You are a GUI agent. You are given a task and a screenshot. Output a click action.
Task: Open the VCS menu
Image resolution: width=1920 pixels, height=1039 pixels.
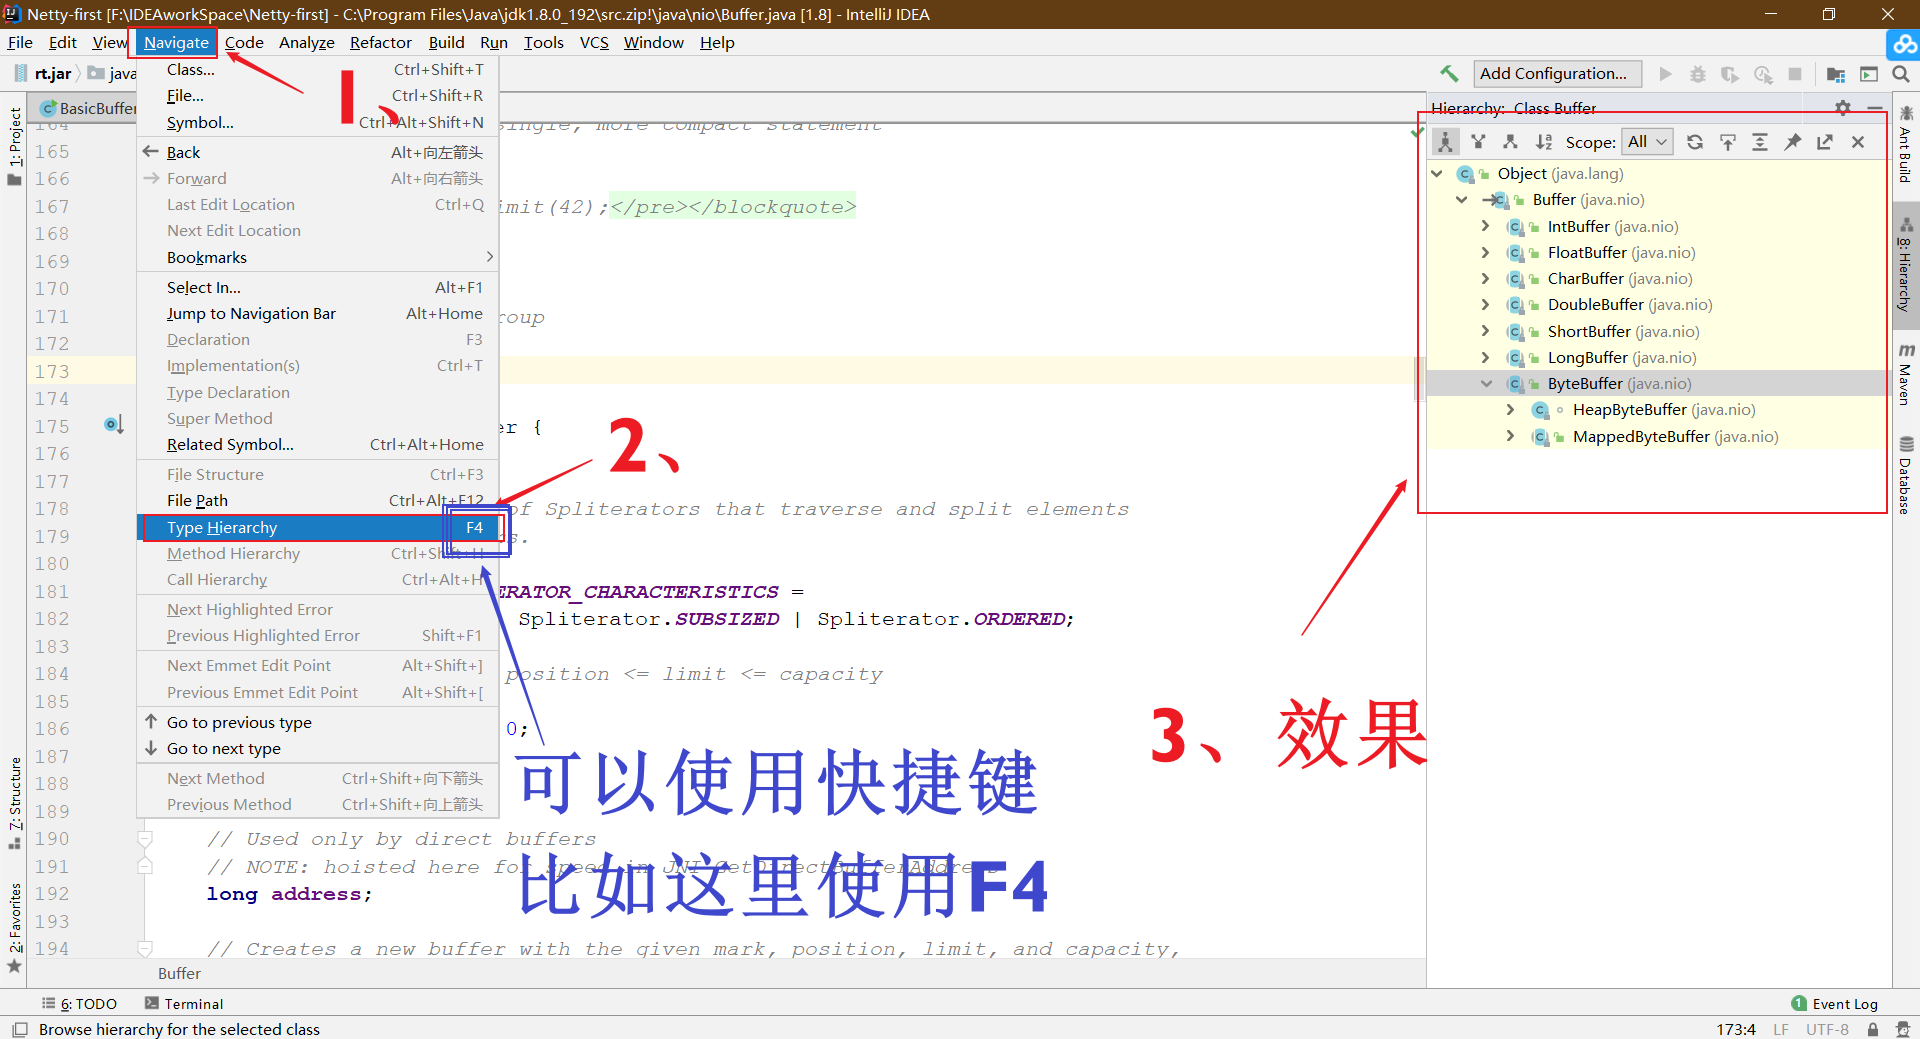594,42
